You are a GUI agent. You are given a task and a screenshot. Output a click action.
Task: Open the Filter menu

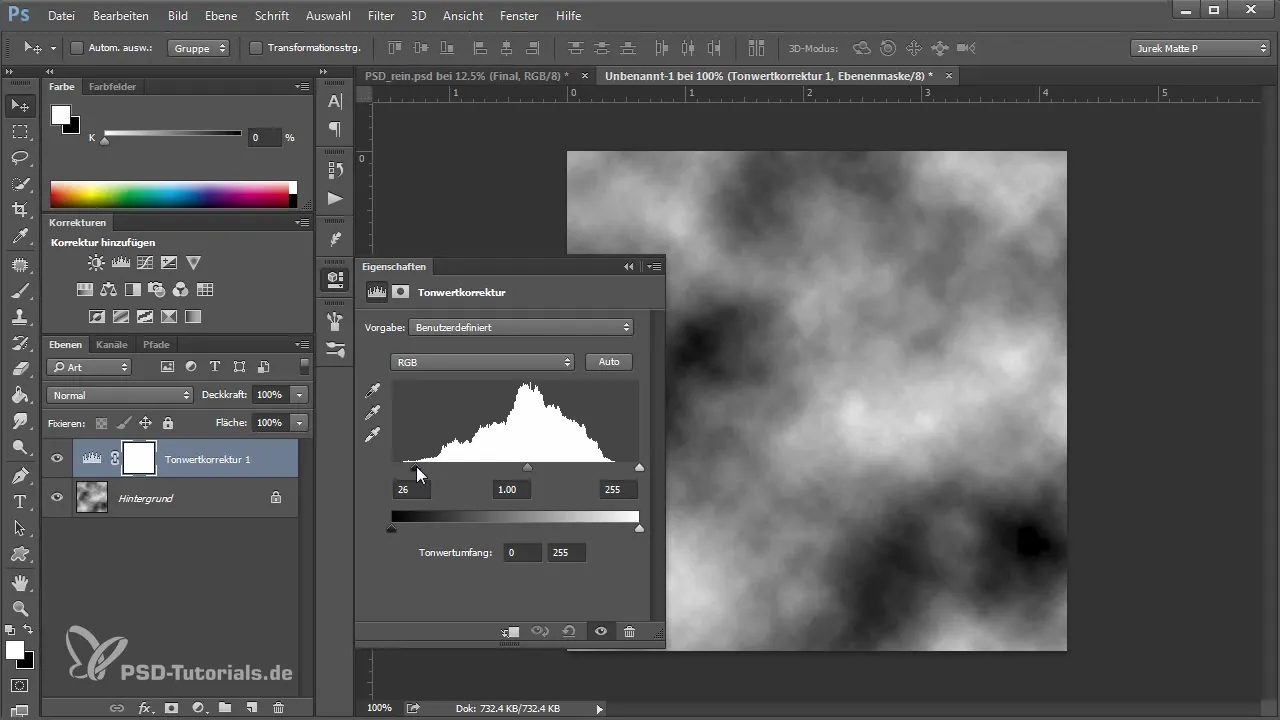[x=380, y=16]
